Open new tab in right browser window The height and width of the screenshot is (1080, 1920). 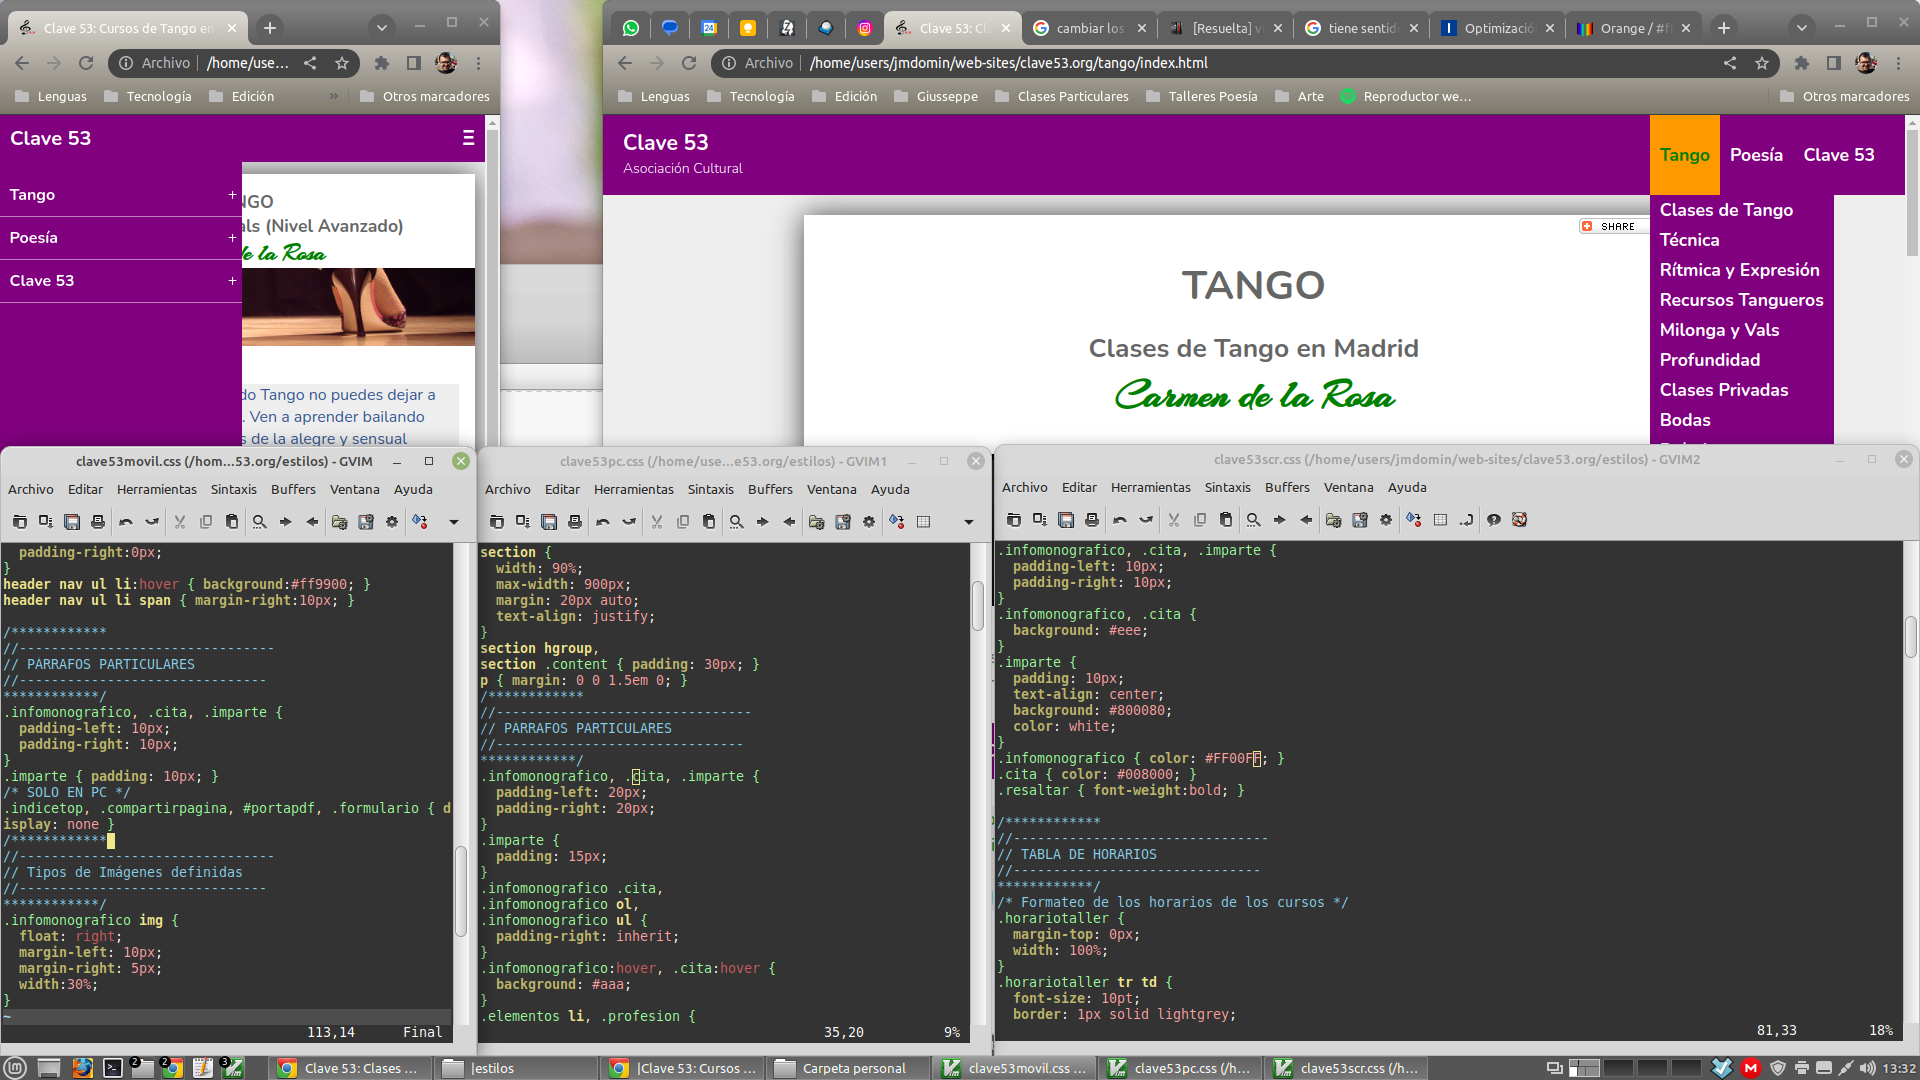coord(1723,28)
